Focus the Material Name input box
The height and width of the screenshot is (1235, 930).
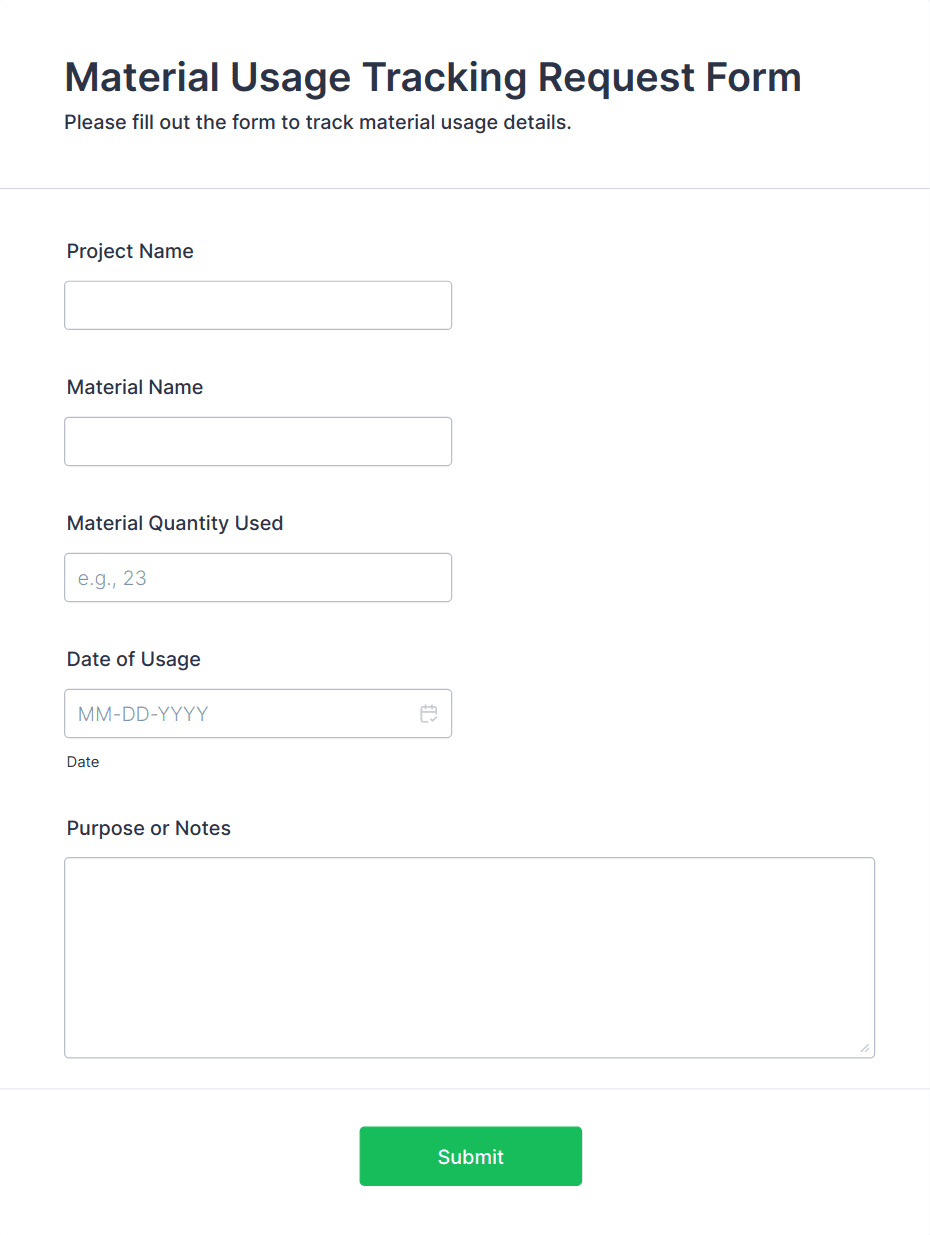tap(258, 441)
